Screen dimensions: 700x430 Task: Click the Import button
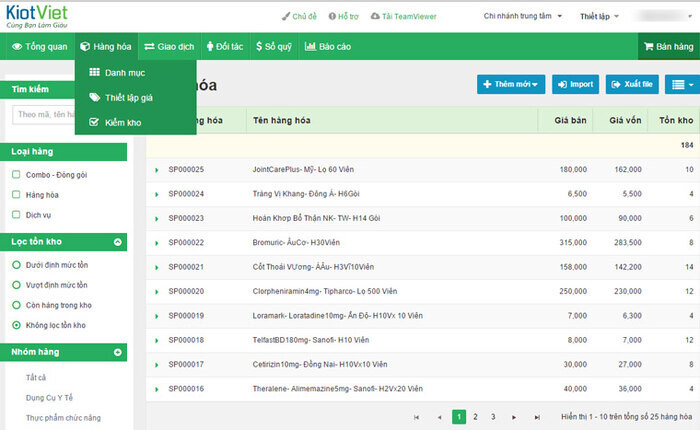[x=575, y=85]
